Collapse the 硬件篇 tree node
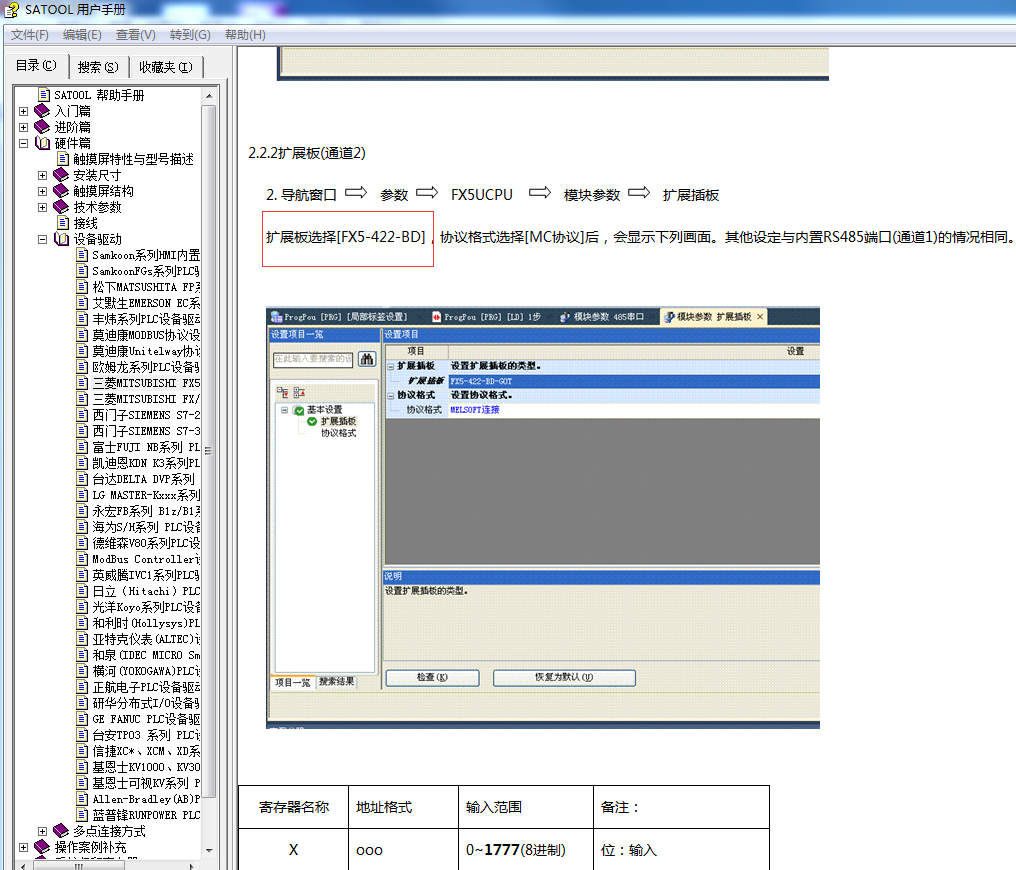Image resolution: width=1016 pixels, height=870 pixels. coord(23,143)
